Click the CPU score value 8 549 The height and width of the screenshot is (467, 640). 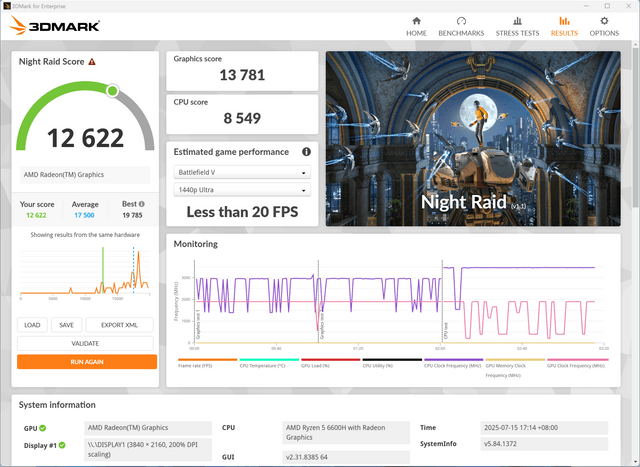[242, 118]
